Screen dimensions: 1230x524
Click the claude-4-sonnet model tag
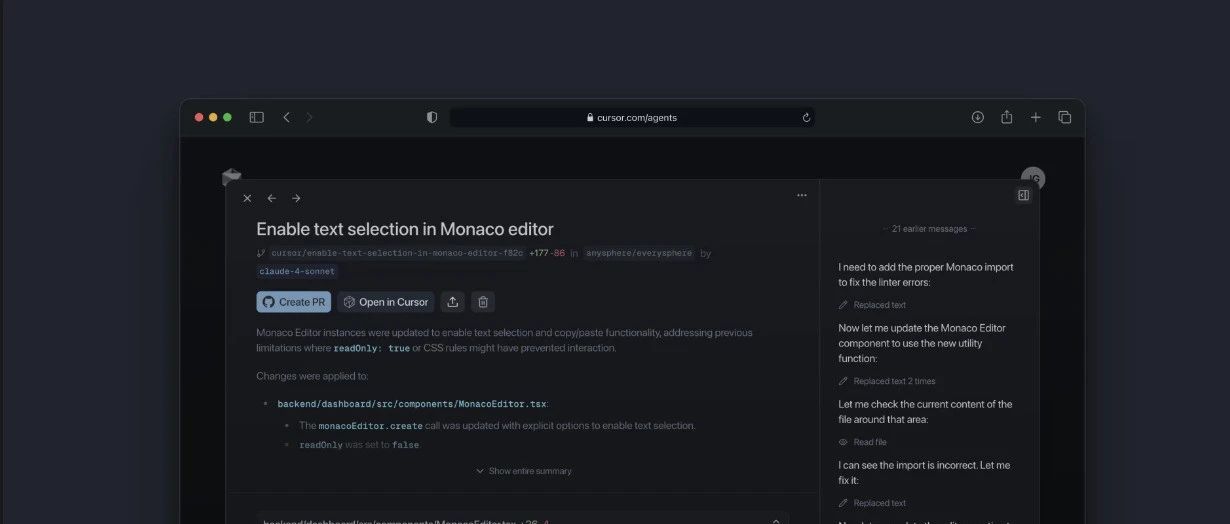coord(297,271)
